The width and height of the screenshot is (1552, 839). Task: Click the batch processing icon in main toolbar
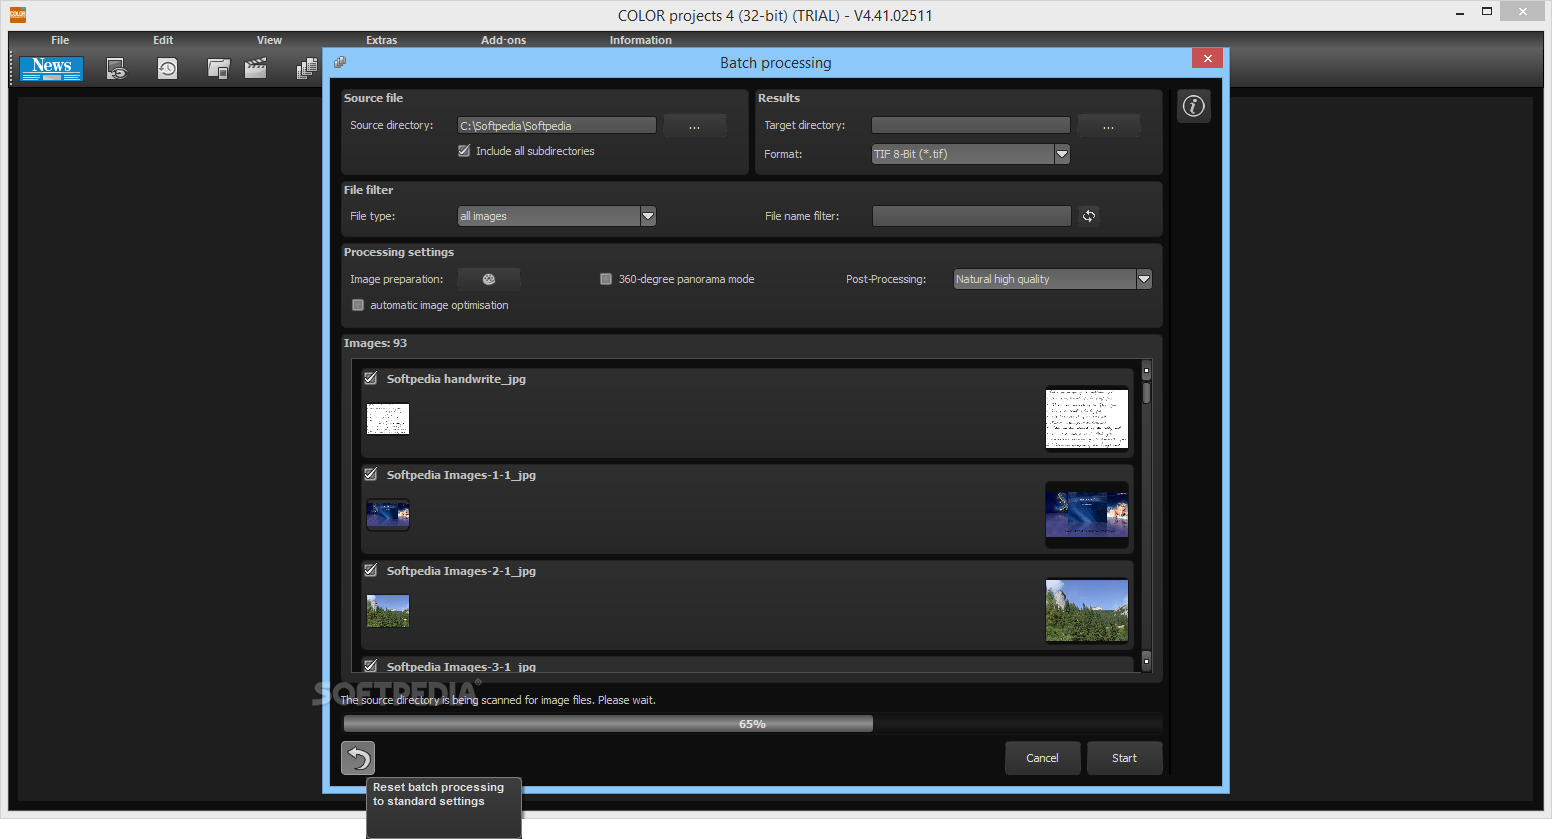307,69
